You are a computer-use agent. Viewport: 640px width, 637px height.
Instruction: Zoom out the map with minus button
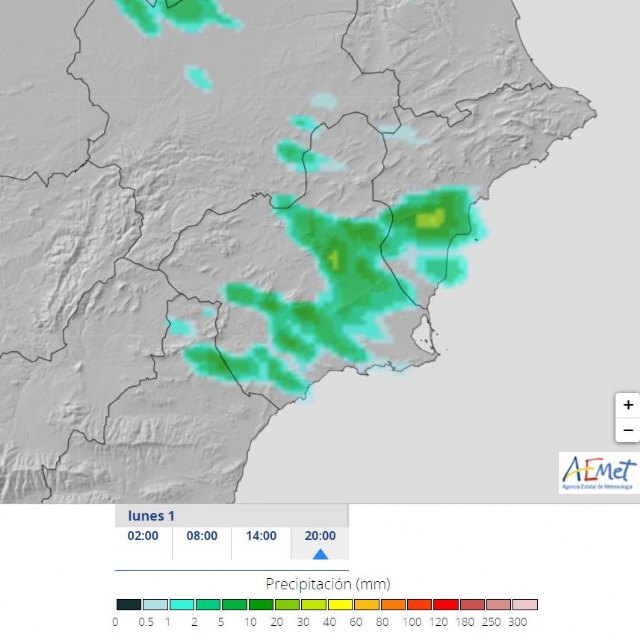(x=627, y=430)
